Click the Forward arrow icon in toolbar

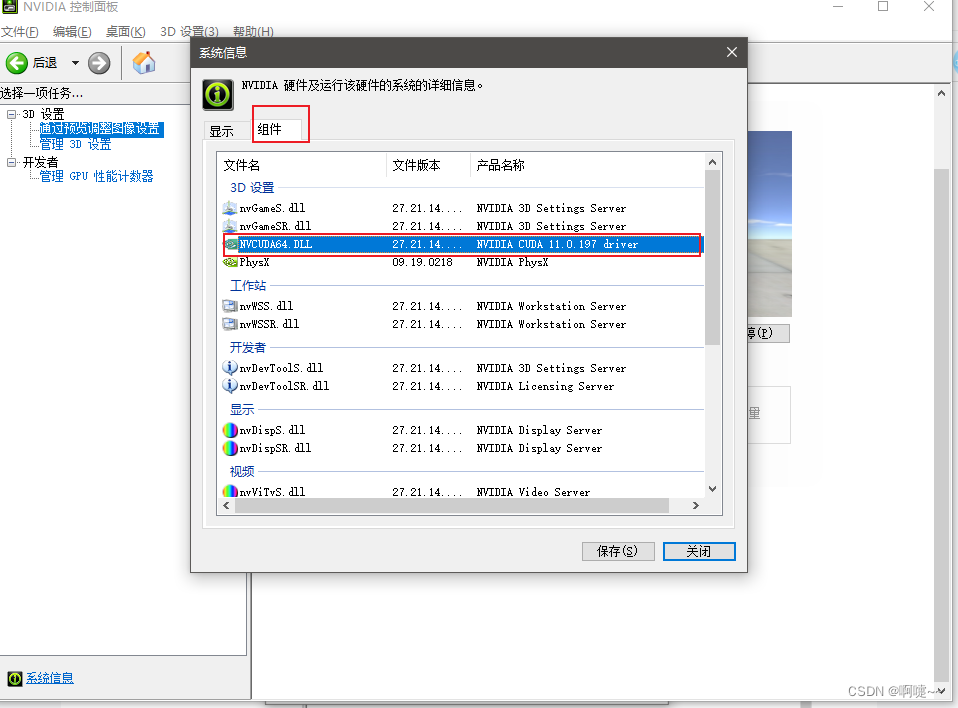coord(99,63)
